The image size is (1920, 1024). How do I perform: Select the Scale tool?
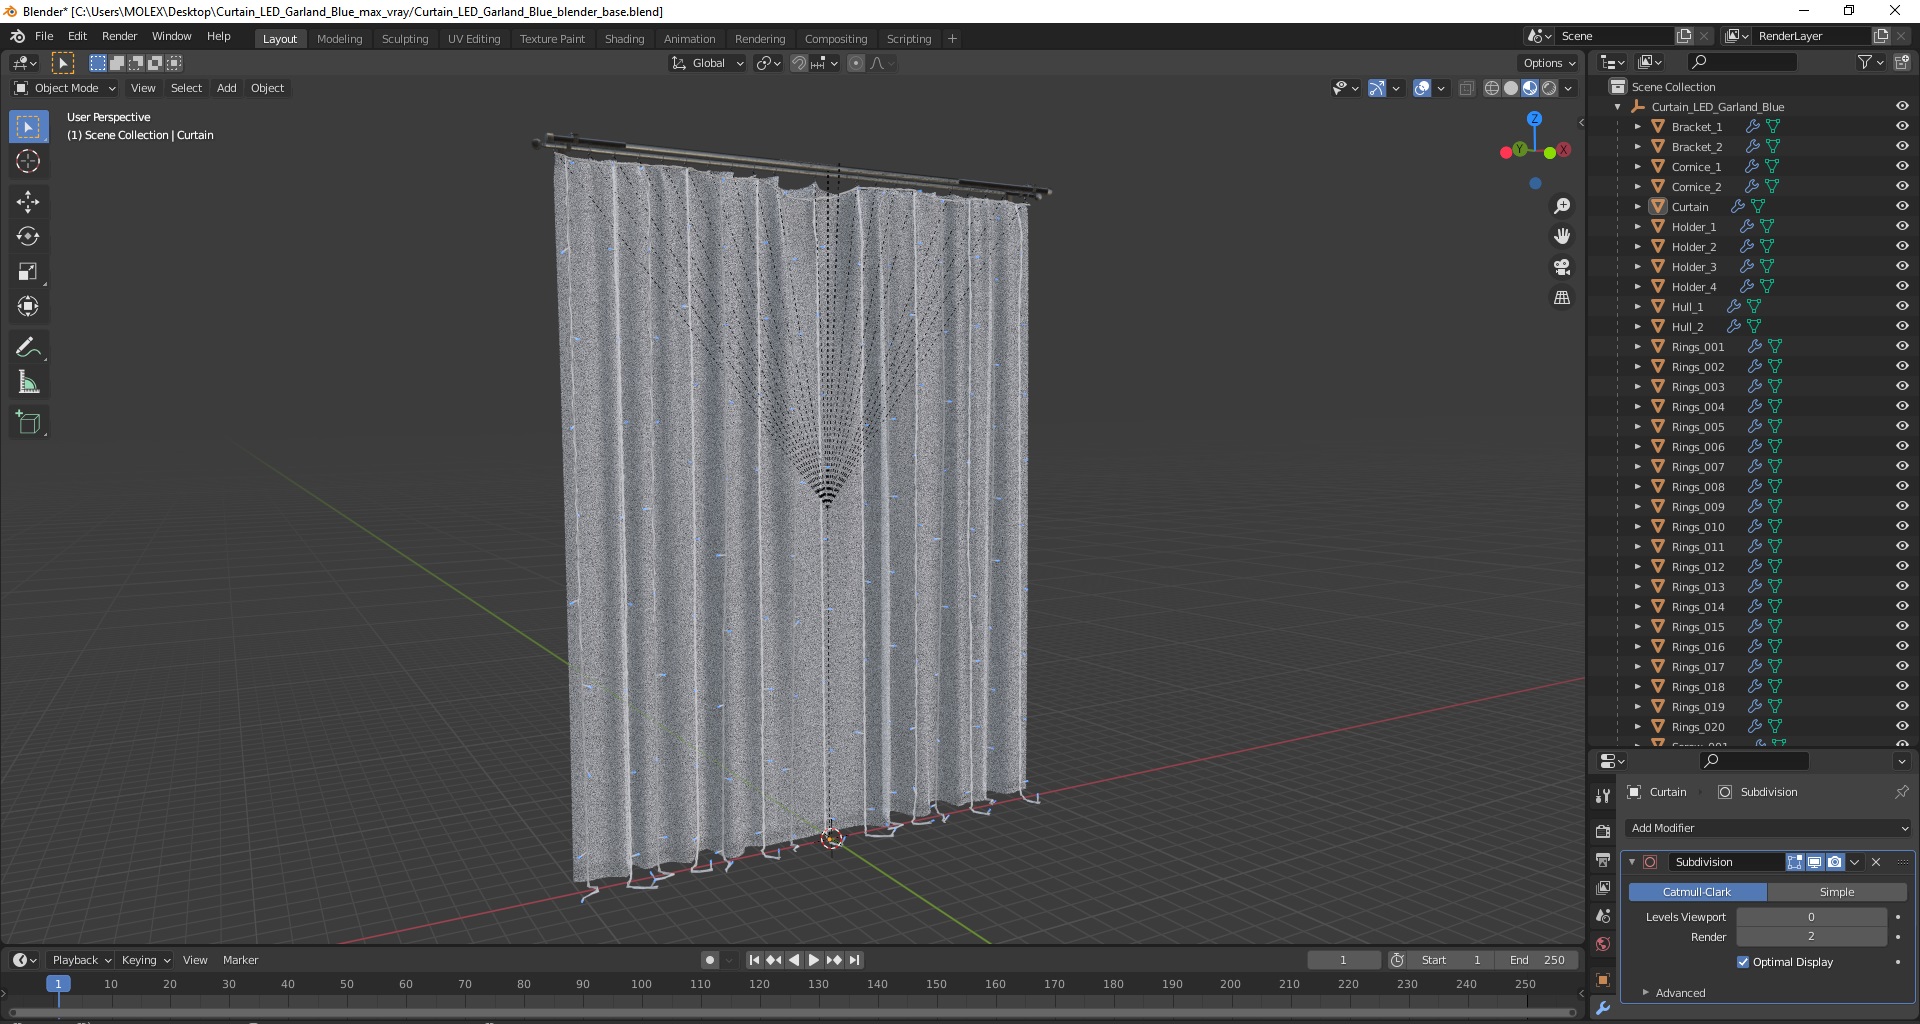pos(28,271)
